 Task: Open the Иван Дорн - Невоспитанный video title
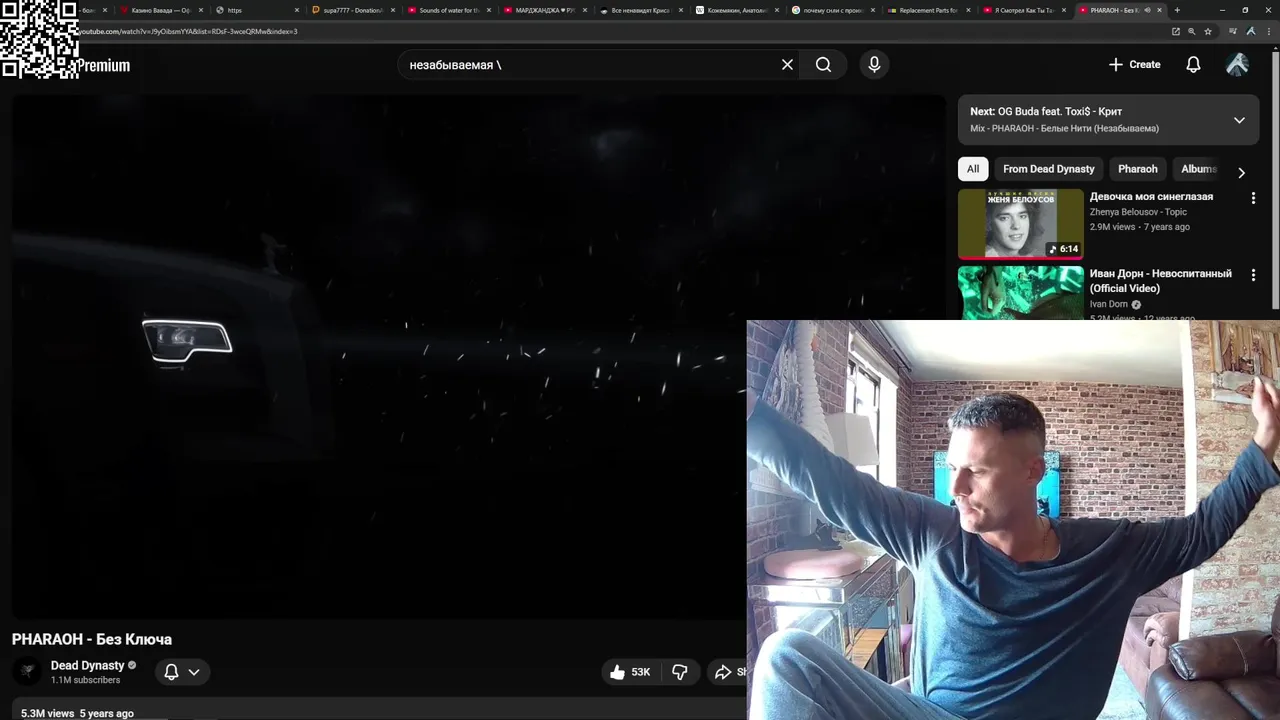tap(1160, 281)
